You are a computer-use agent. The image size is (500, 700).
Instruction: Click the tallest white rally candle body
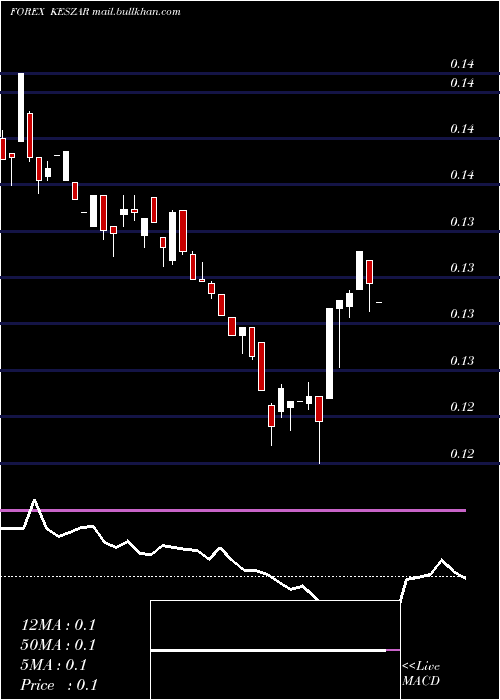point(329,353)
